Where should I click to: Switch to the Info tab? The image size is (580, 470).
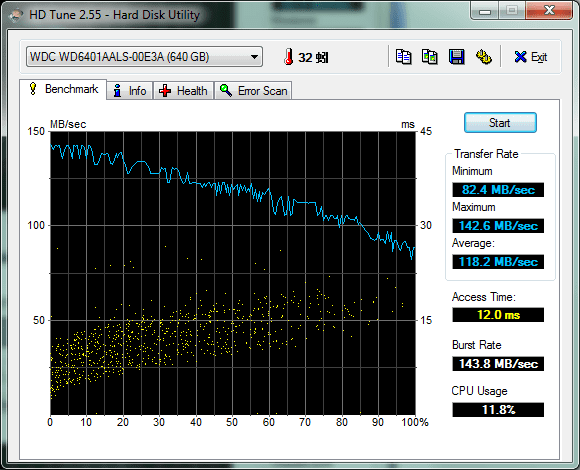(130, 91)
